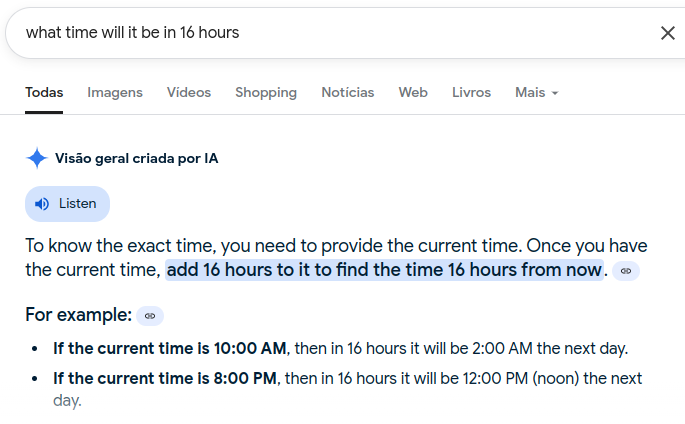Open the Shopping results tab
The width and height of the screenshot is (685, 424).
(266, 93)
